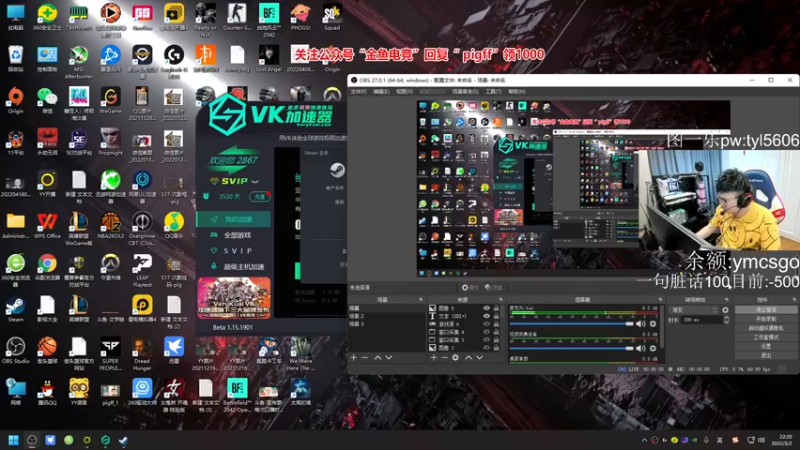
Task: Open the 视图(V) menu in OBS
Action: (404, 92)
